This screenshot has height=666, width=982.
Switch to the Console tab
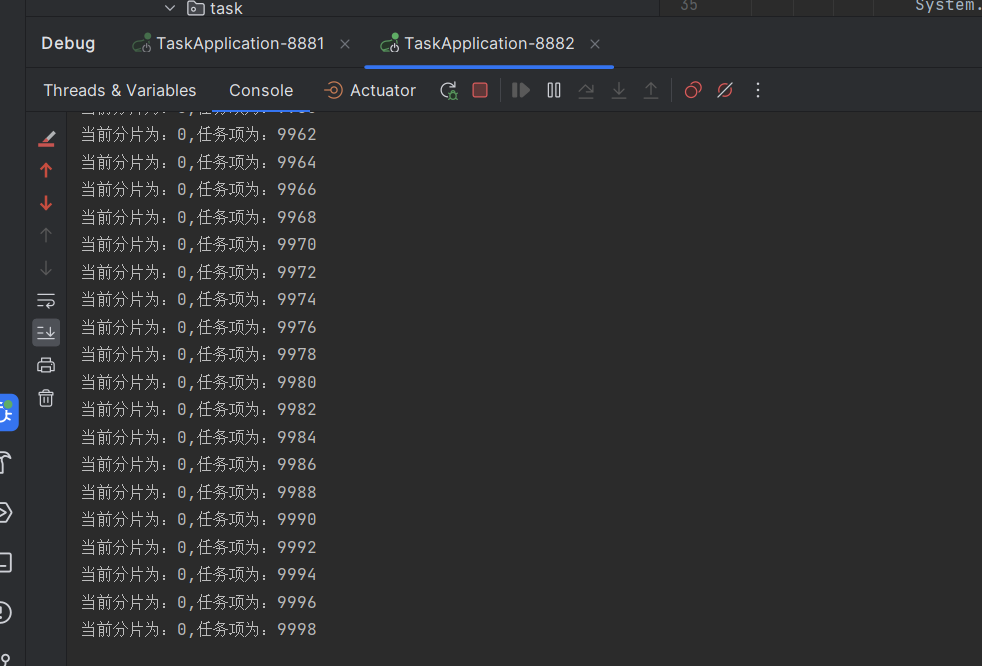pos(260,89)
